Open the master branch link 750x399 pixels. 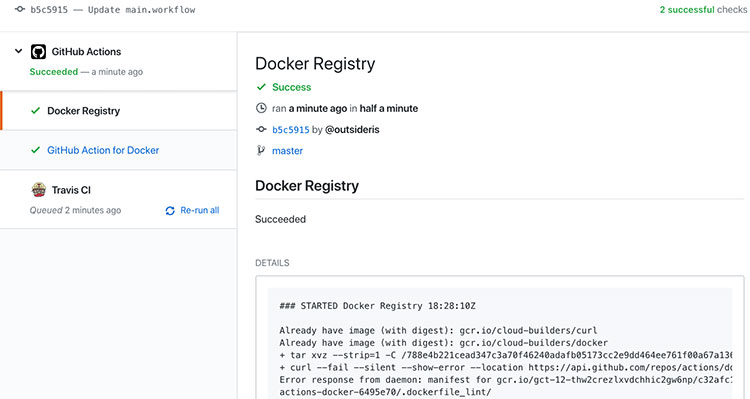(x=287, y=151)
